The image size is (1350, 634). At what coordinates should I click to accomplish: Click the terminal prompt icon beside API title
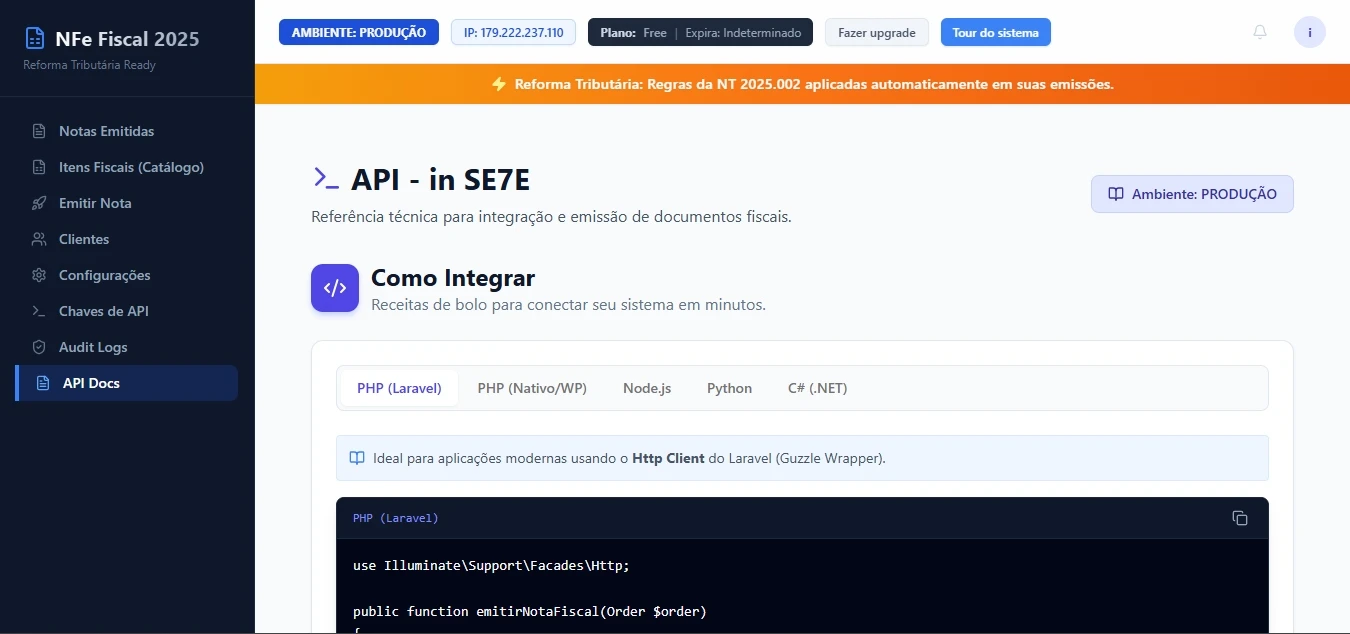(326, 178)
